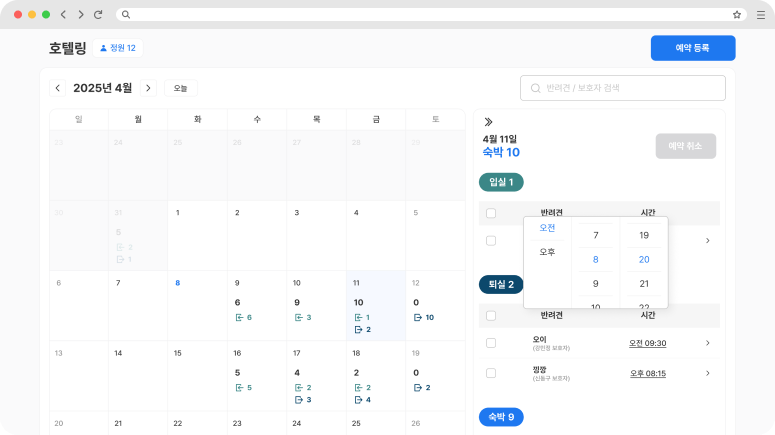
Task: Tick the first check-in row checkbox
Action: pyautogui.click(x=491, y=241)
